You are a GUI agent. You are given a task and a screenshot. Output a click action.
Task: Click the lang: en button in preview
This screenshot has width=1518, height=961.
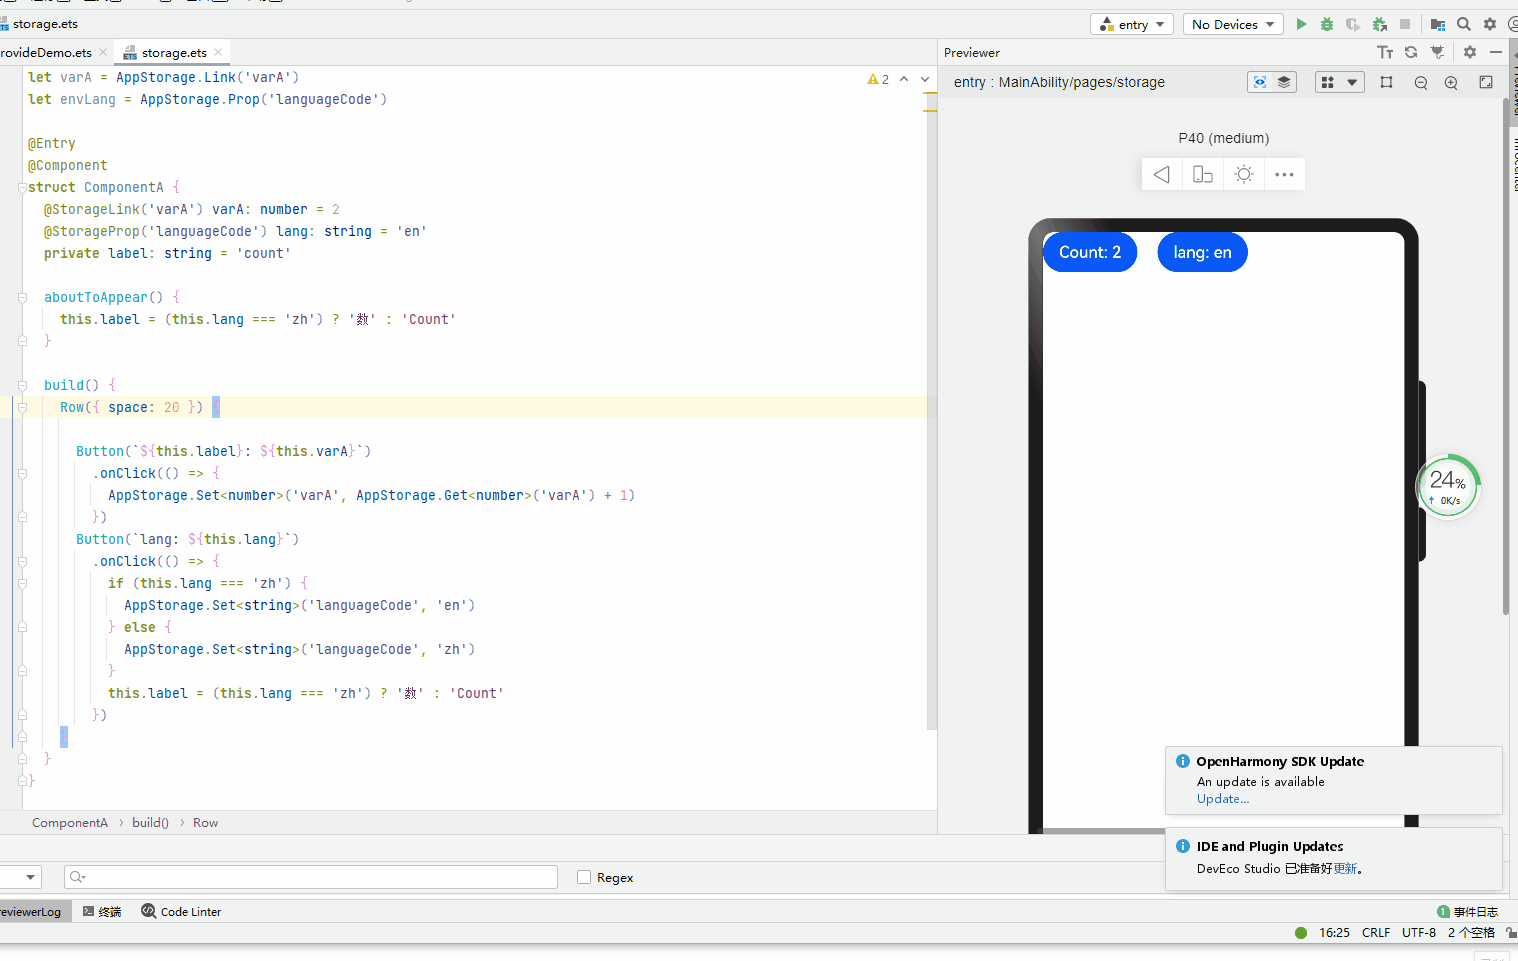point(1202,252)
